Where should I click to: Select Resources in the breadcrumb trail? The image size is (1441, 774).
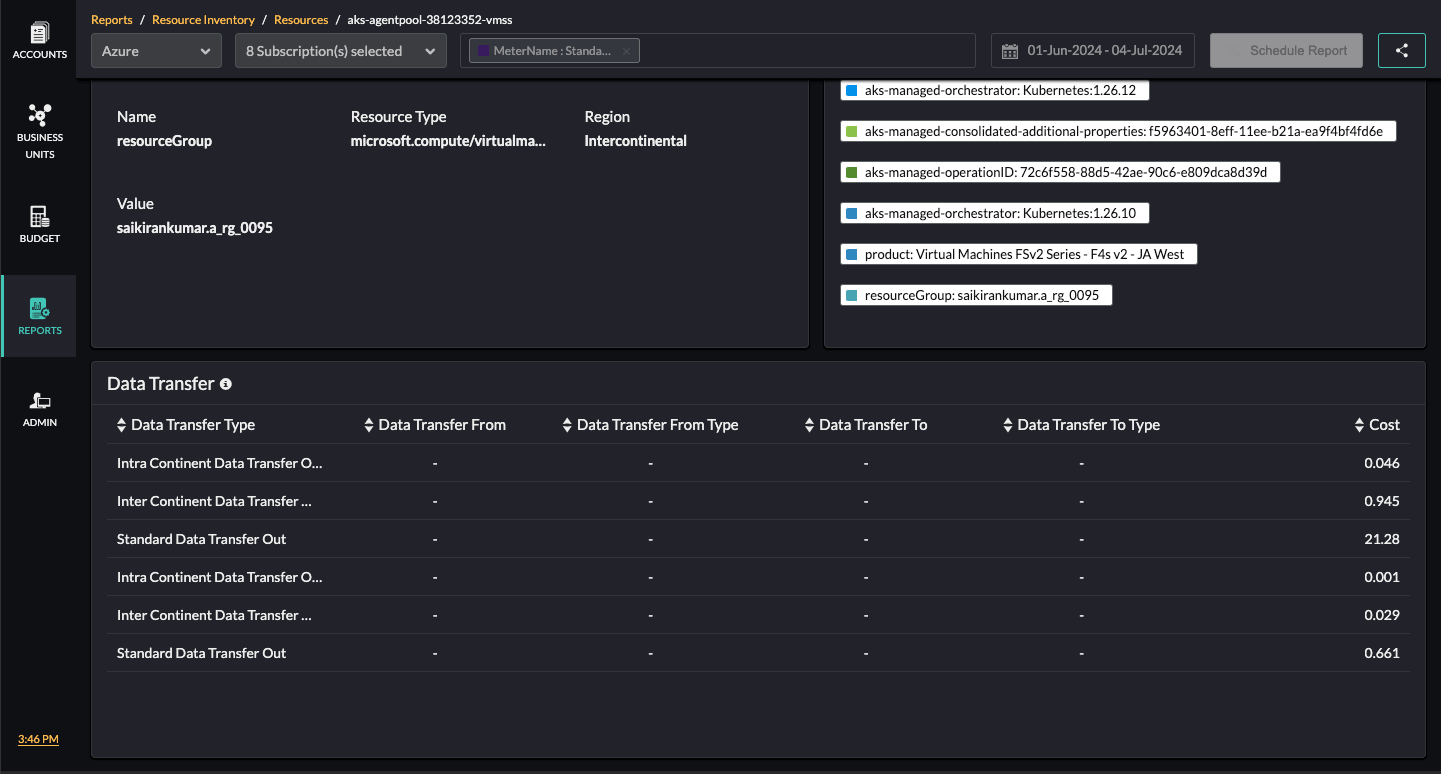[x=300, y=19]
